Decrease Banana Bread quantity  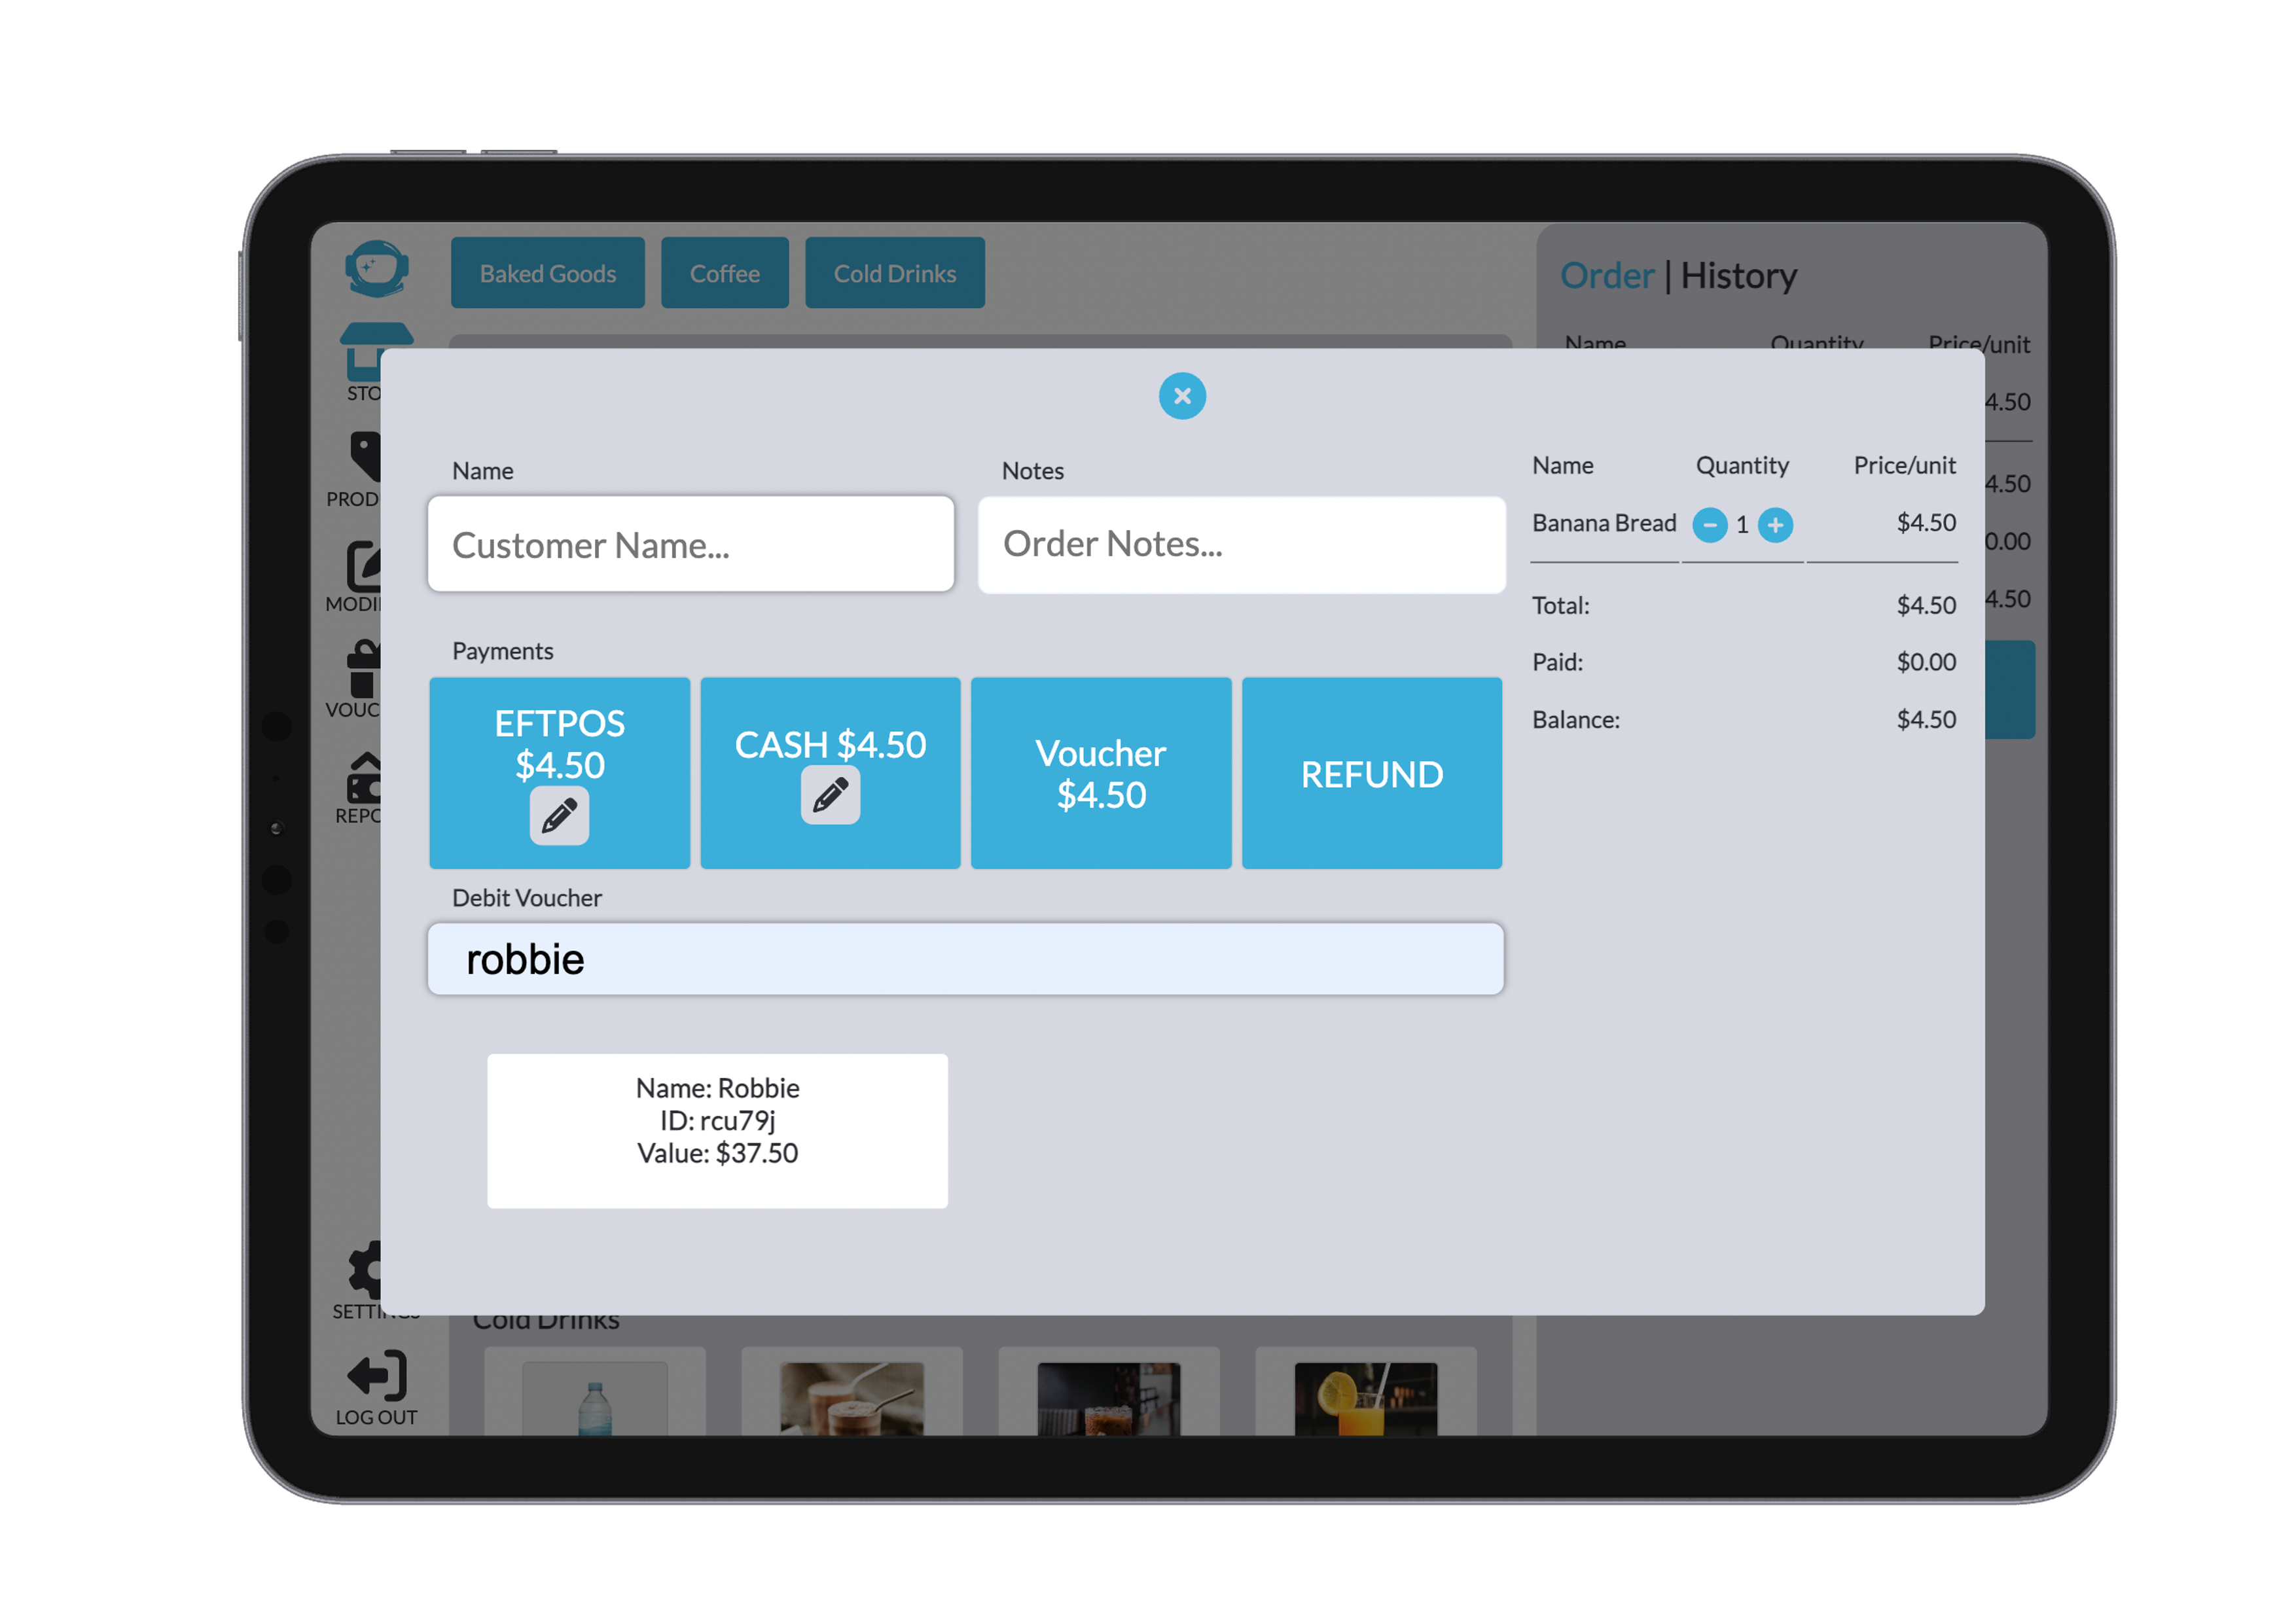pyautogui.click(x=1709, y=525)
